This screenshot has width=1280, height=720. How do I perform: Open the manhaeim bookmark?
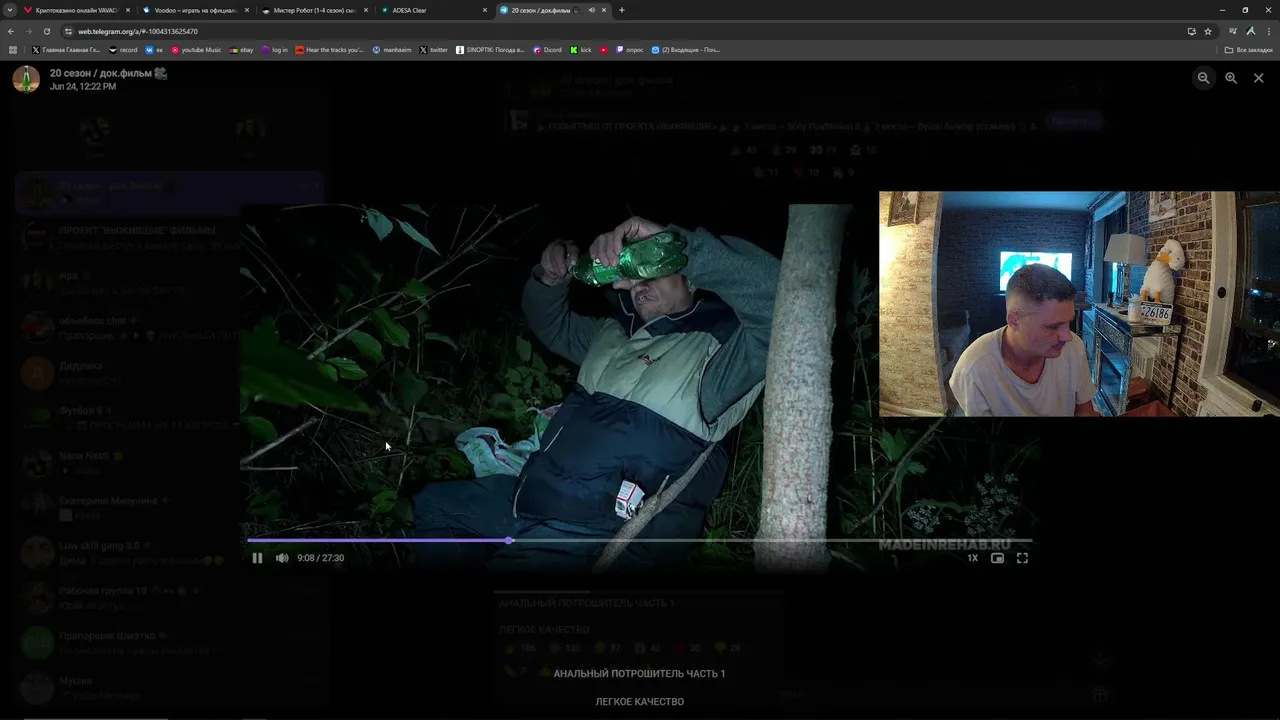click(392, 50)
